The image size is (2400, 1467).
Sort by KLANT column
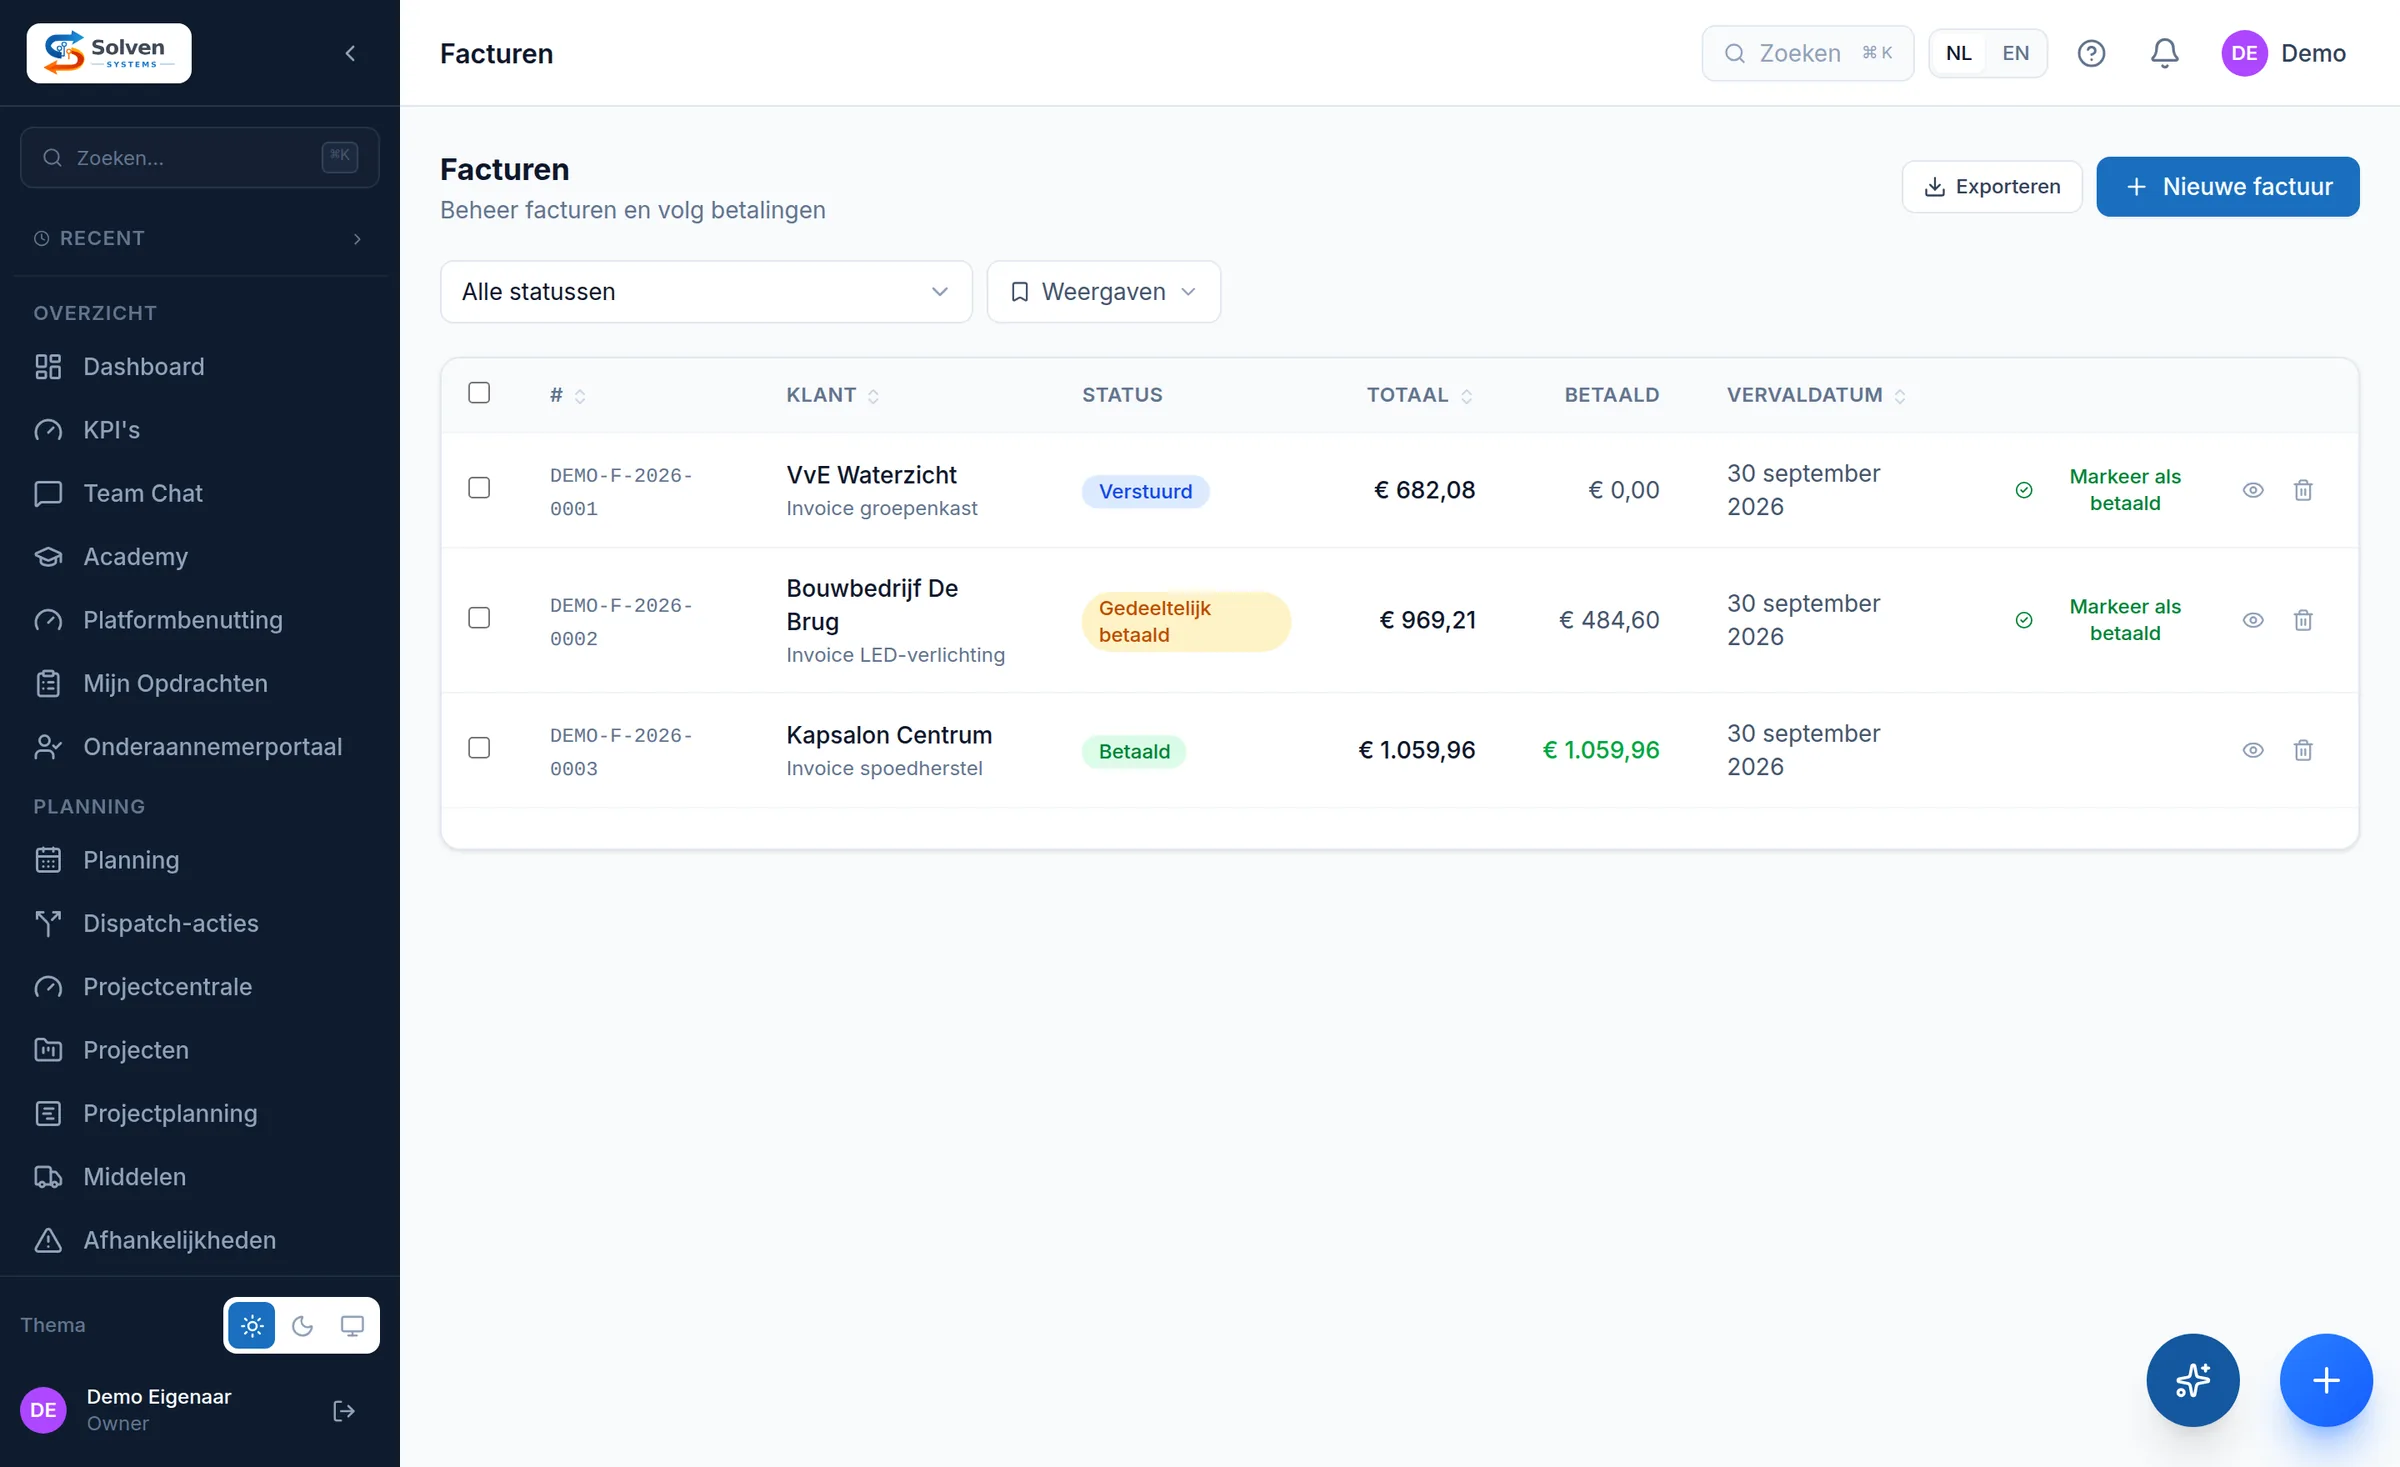point(832,395)
